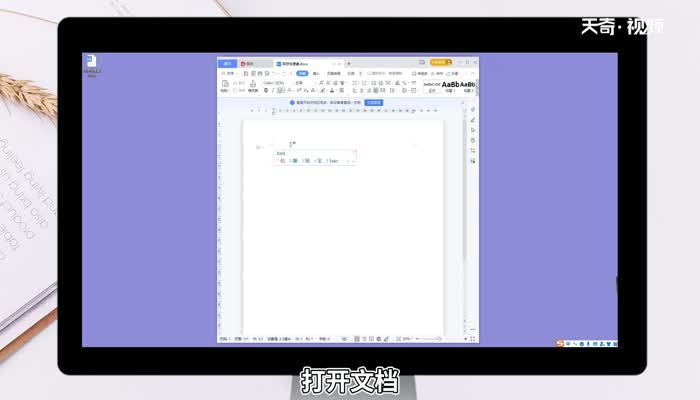This screenshot has width=700, height=400.
Task: Click the numbered list icon
Action: pos(364,83)
